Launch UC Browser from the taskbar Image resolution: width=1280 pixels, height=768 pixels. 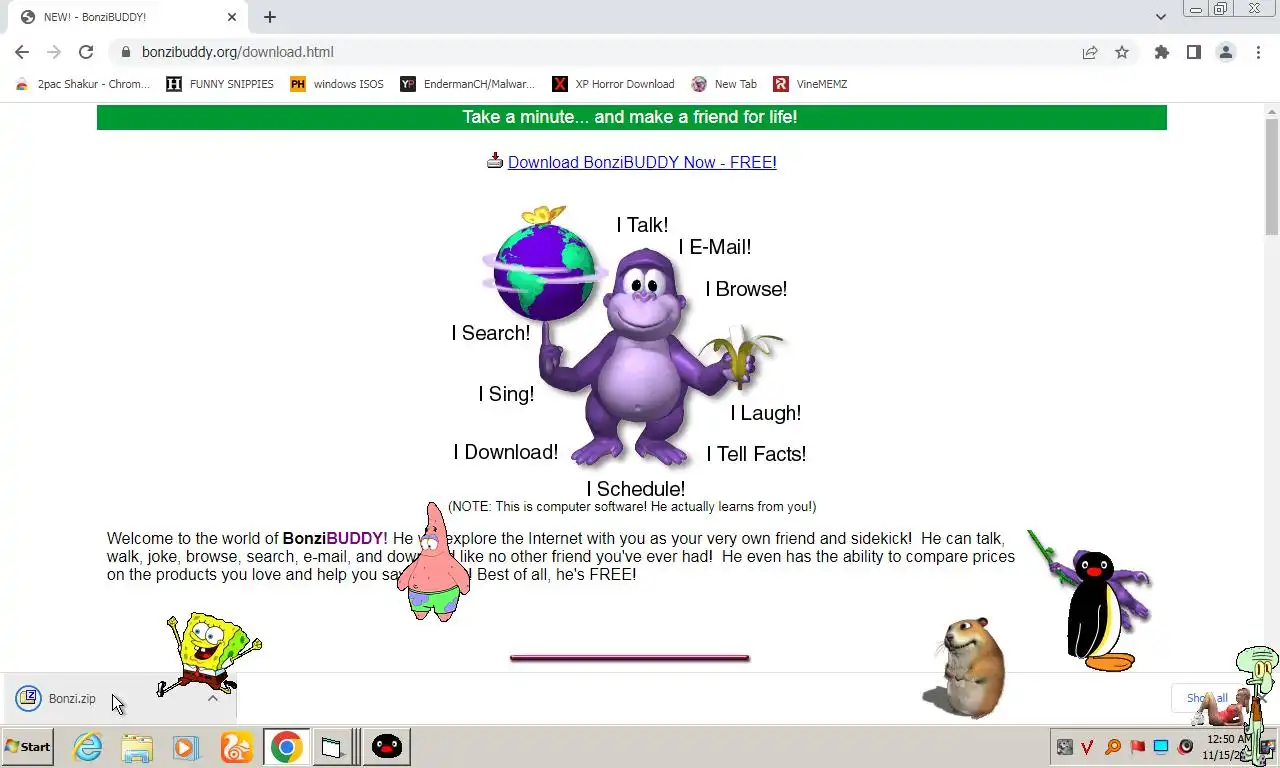click(x=237, y=747)
